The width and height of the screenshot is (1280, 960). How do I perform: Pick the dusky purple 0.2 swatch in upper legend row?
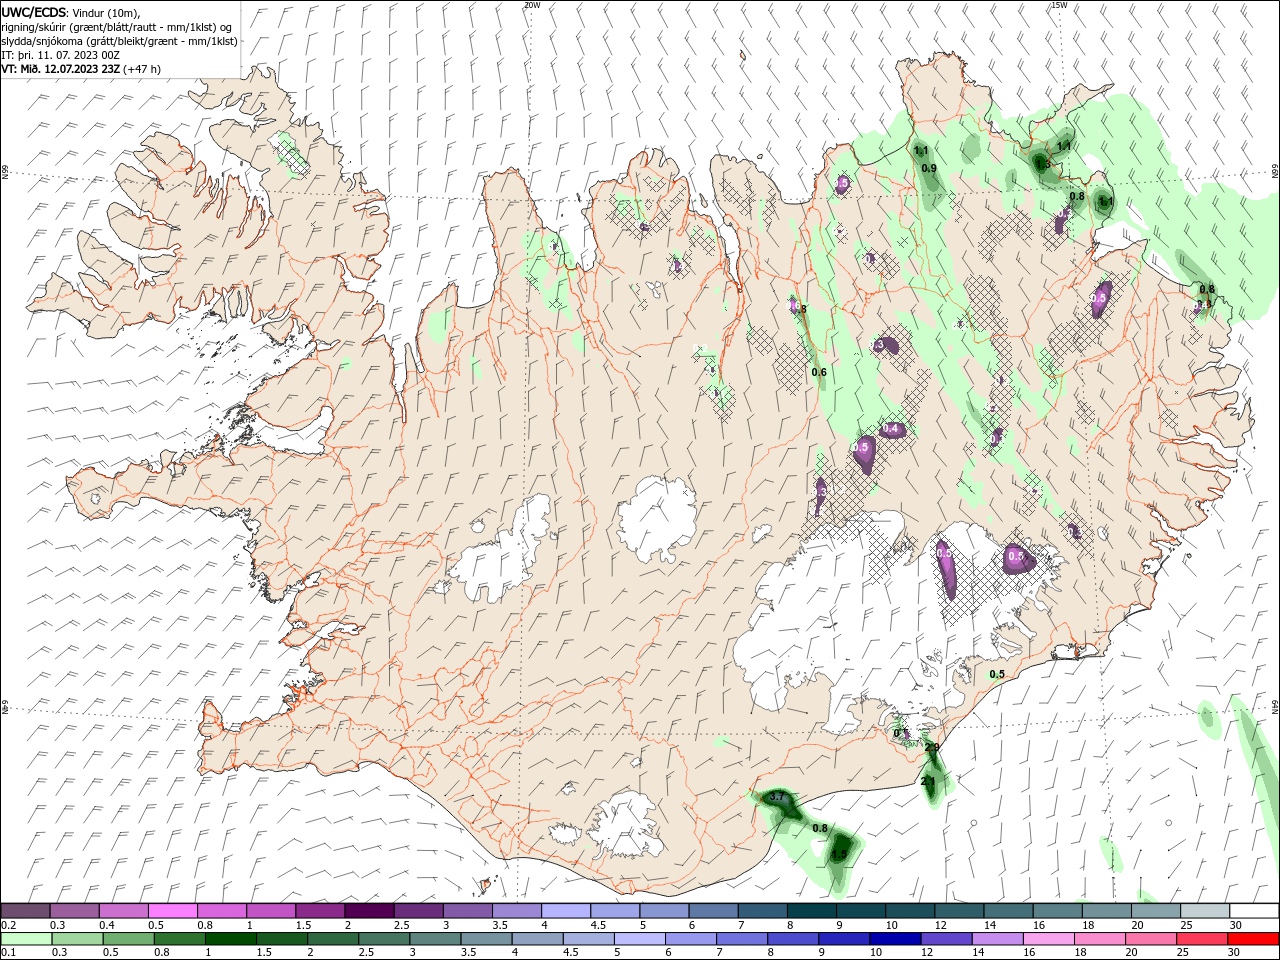click(x=25, y=911)
